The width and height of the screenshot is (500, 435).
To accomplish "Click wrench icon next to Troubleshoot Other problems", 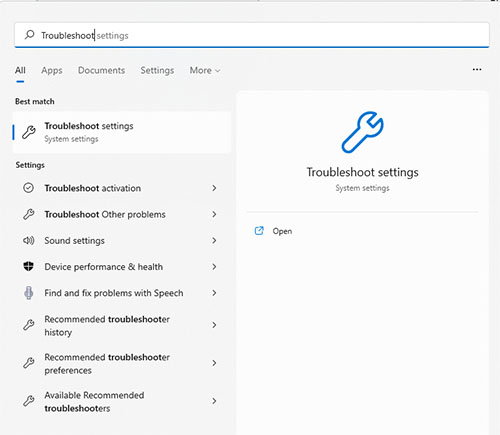I will click(x=29, y=214).
